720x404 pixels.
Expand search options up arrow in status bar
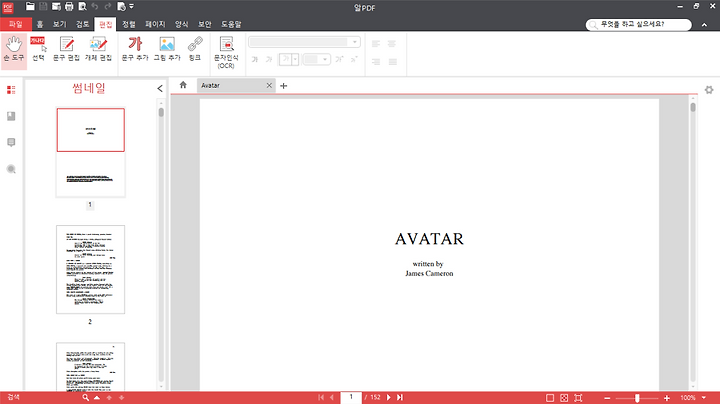point(97,398)
